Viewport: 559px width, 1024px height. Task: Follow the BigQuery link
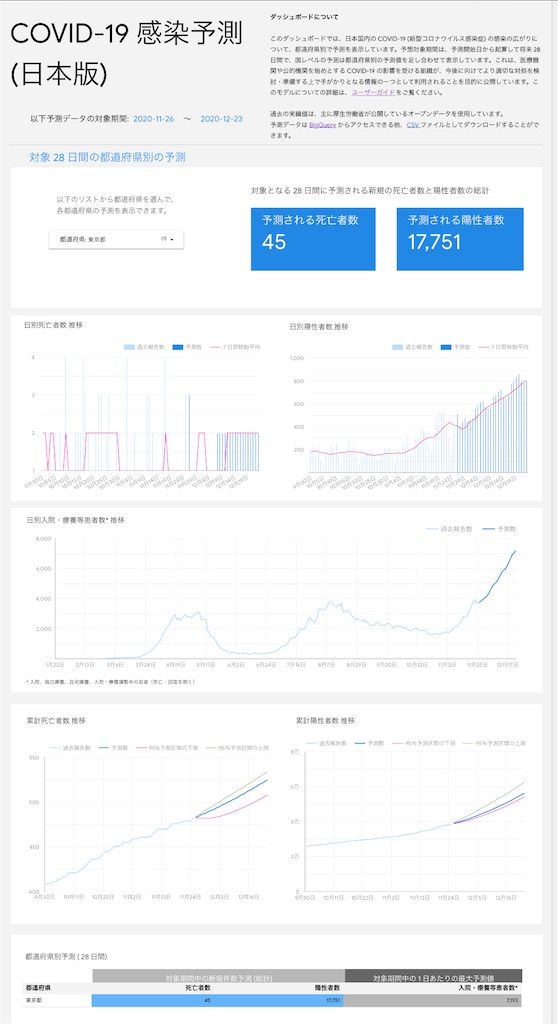click(323, 125)
